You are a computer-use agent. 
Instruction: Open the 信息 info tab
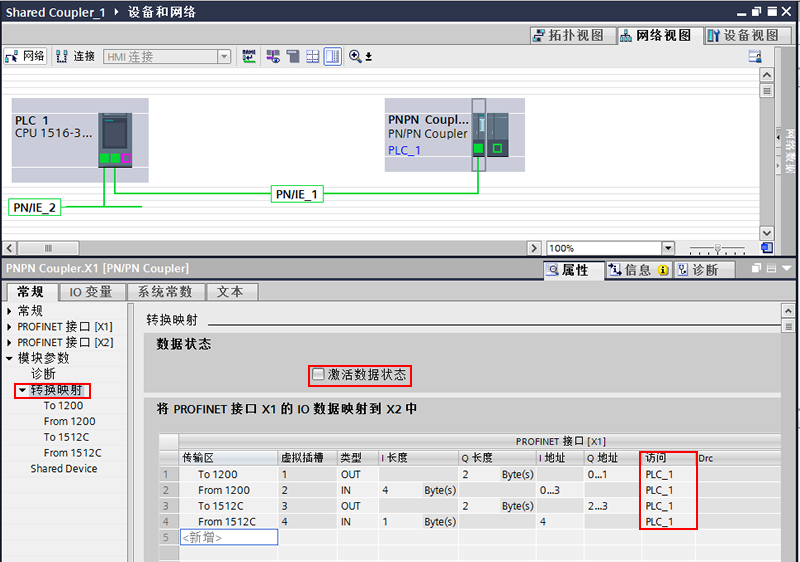(x=639, y=270)
